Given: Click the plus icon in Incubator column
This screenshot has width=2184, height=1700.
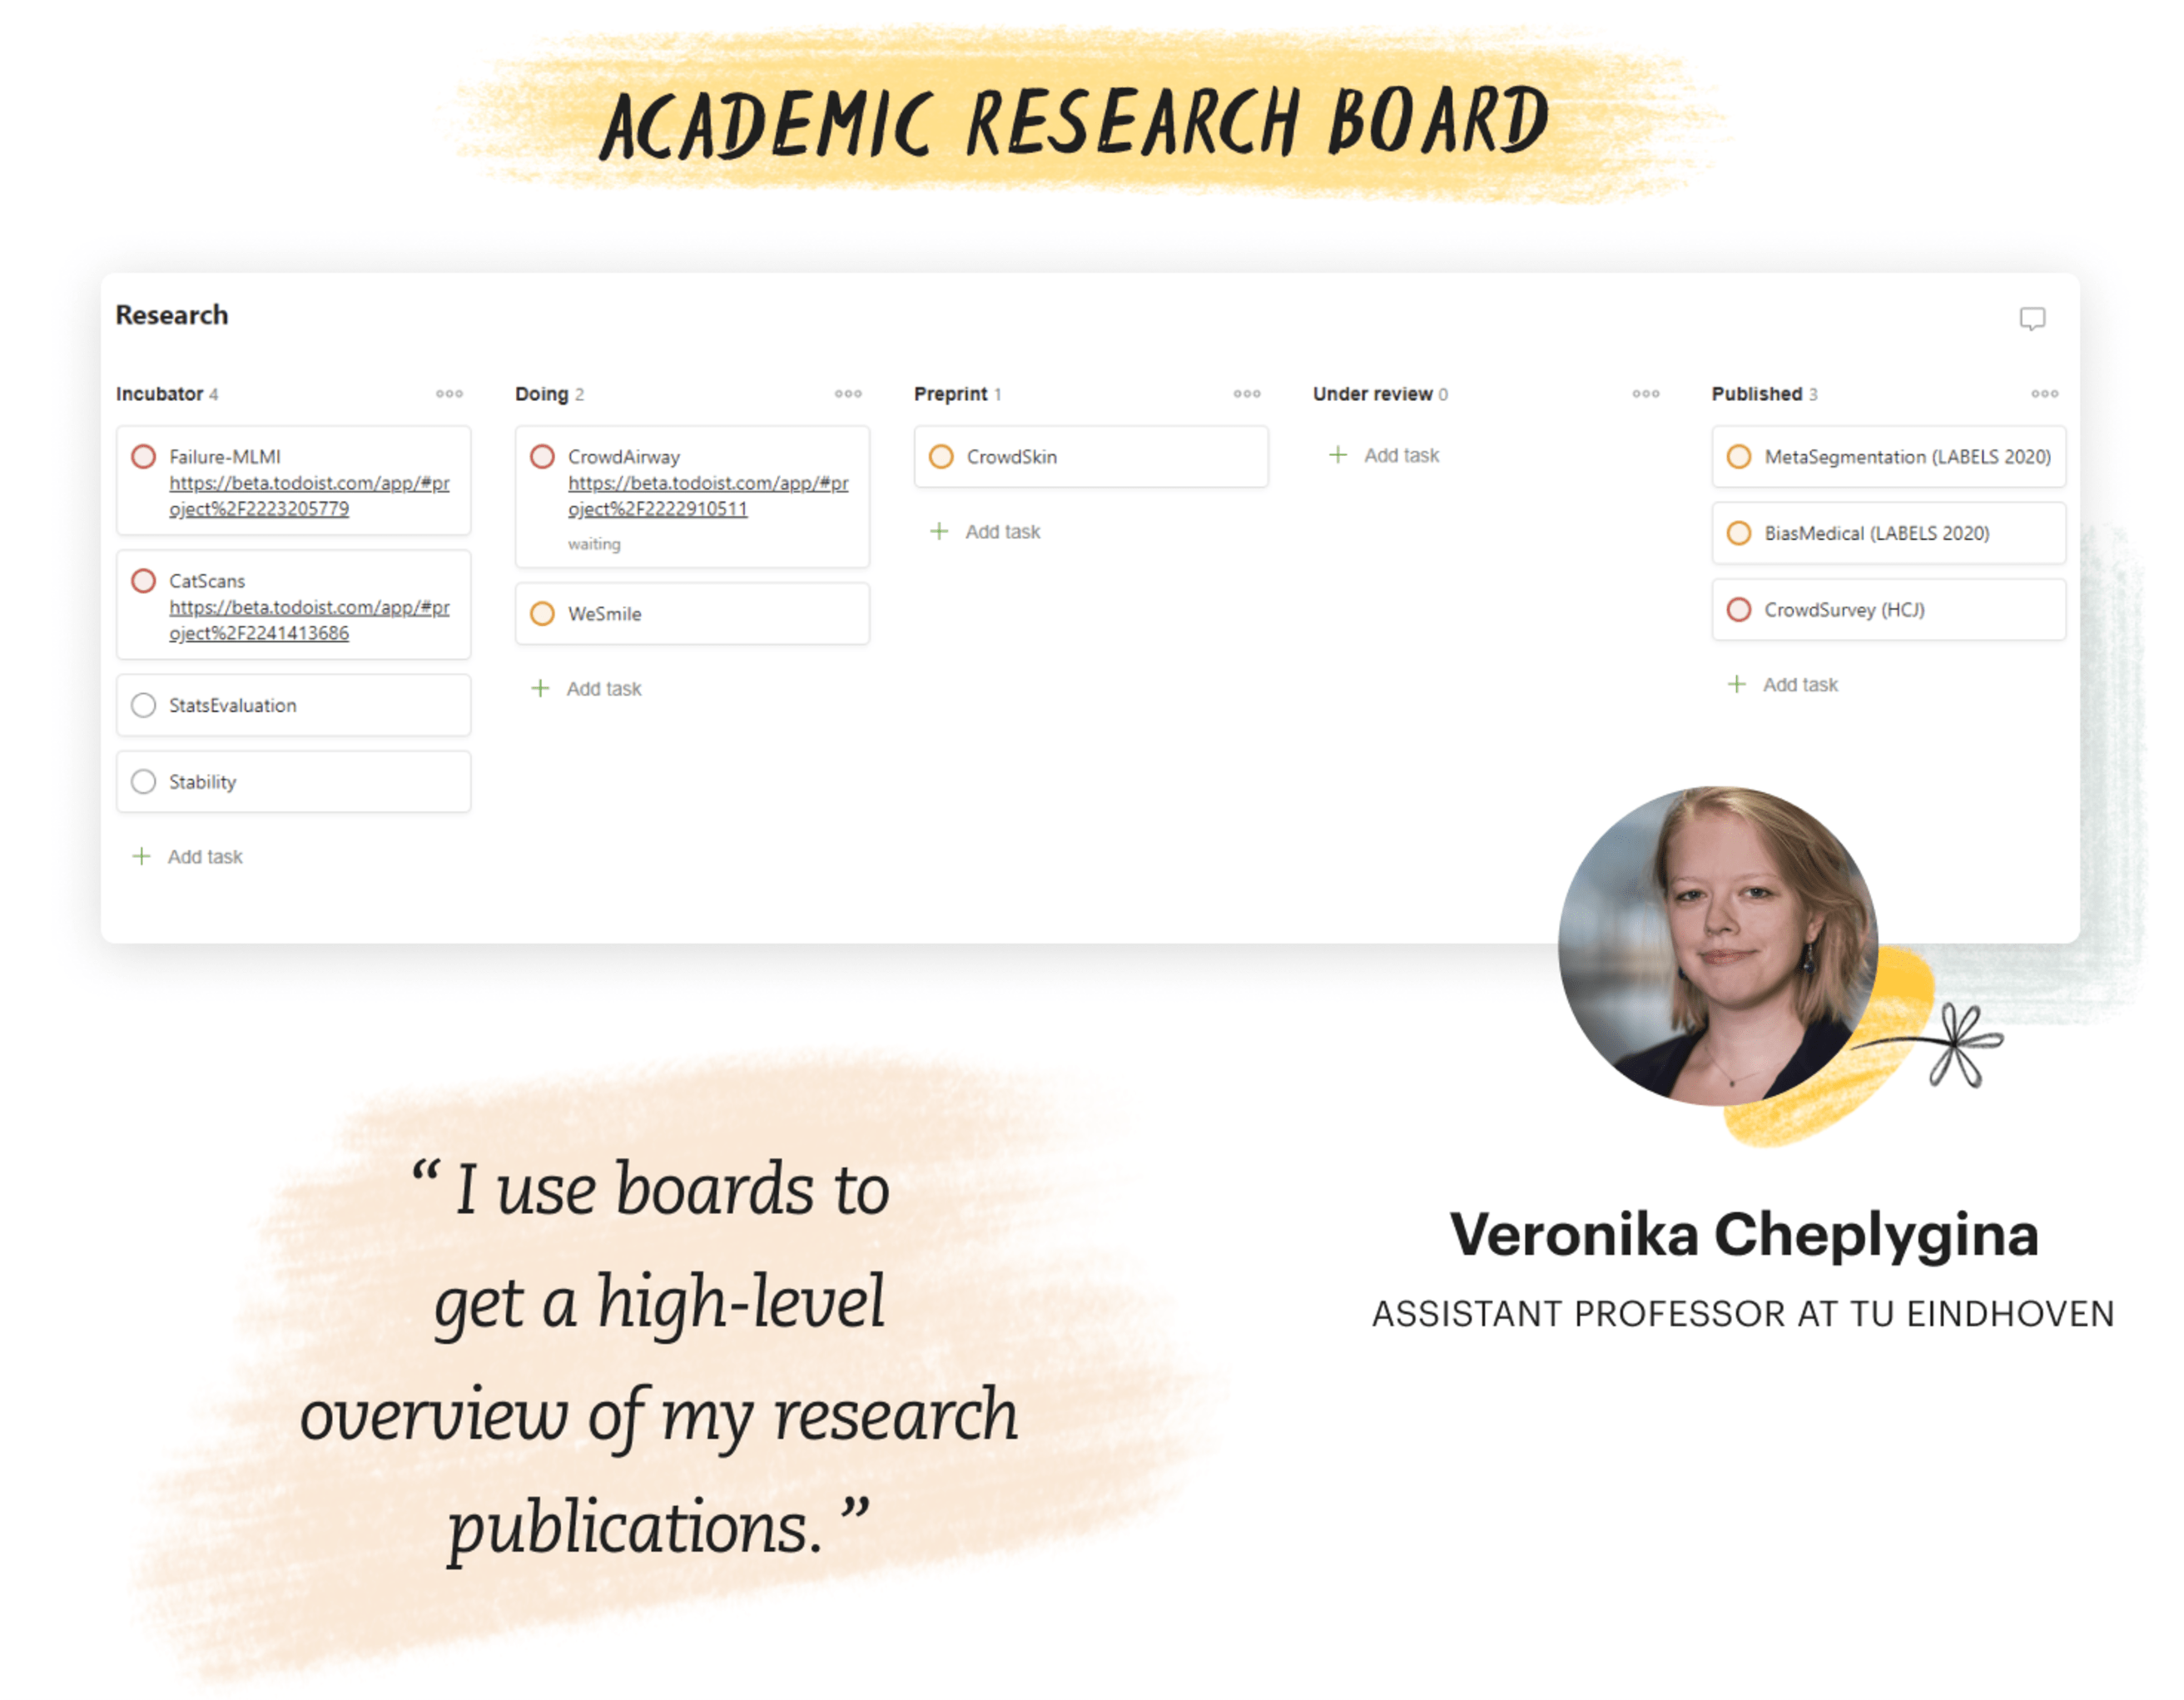Looking at the screenshot, I should pos(142,857).
